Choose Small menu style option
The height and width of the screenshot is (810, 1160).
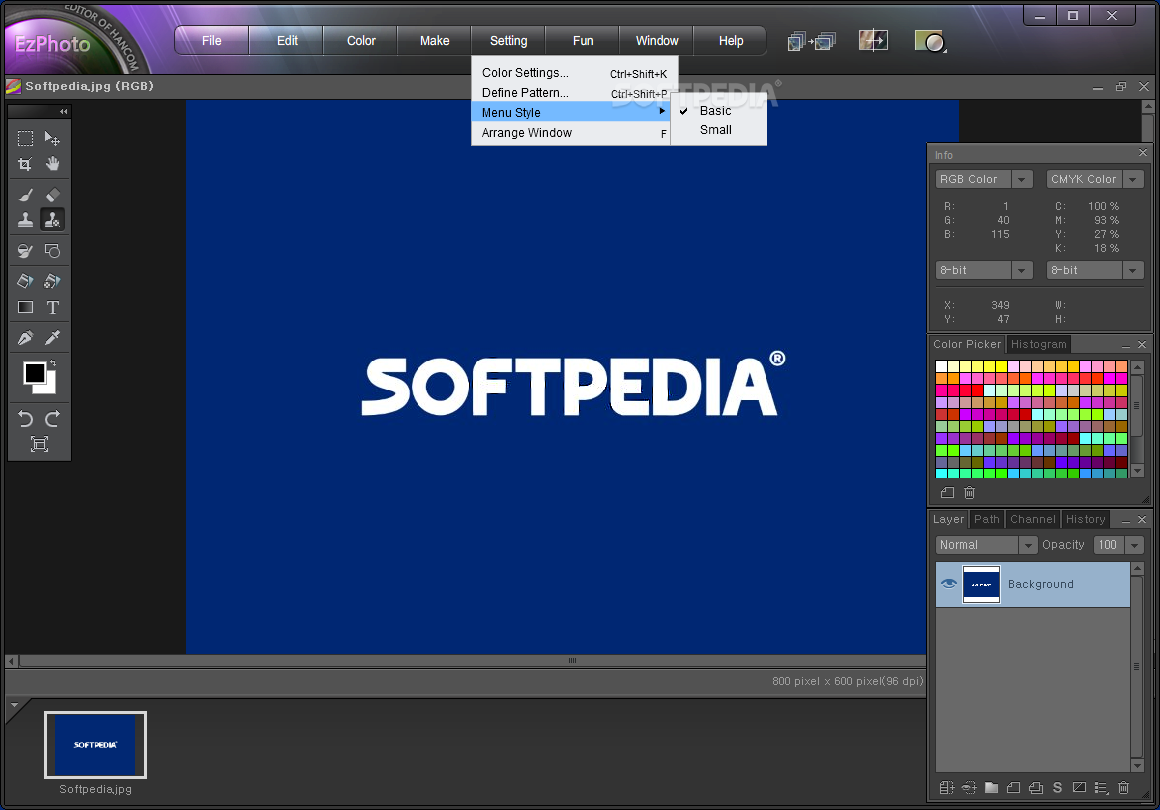click(x=715, y=130)
